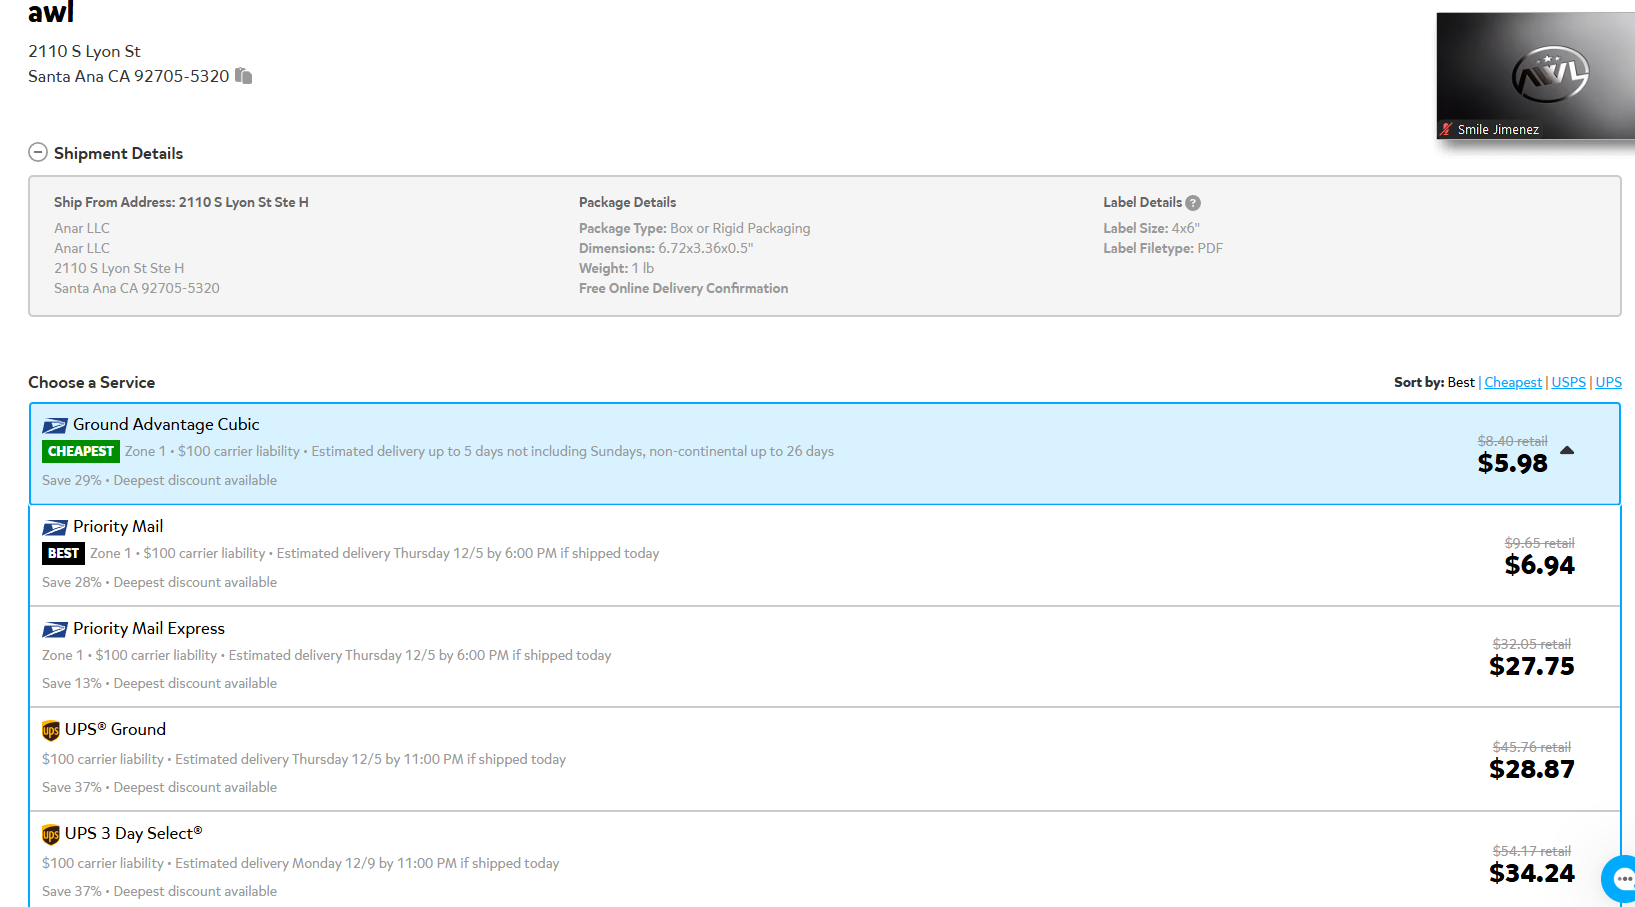Choose the Priority Mail Express service

tap(825, 656)
